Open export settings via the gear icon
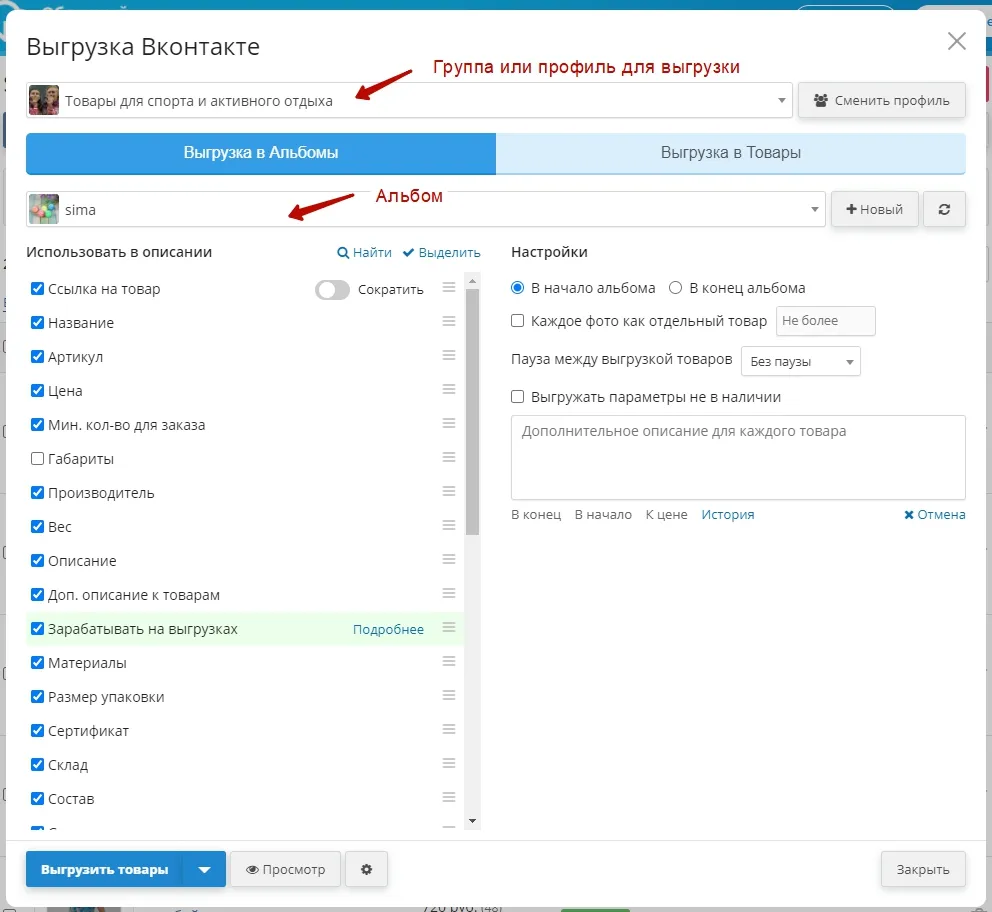Viewport: 992px width, 912px height. tap(366, 869)
